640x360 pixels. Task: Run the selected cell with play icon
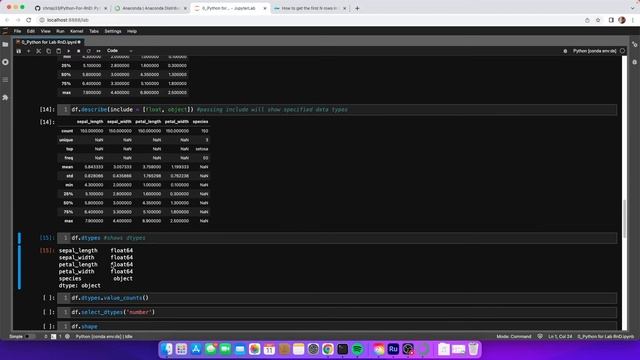point(69,51)
